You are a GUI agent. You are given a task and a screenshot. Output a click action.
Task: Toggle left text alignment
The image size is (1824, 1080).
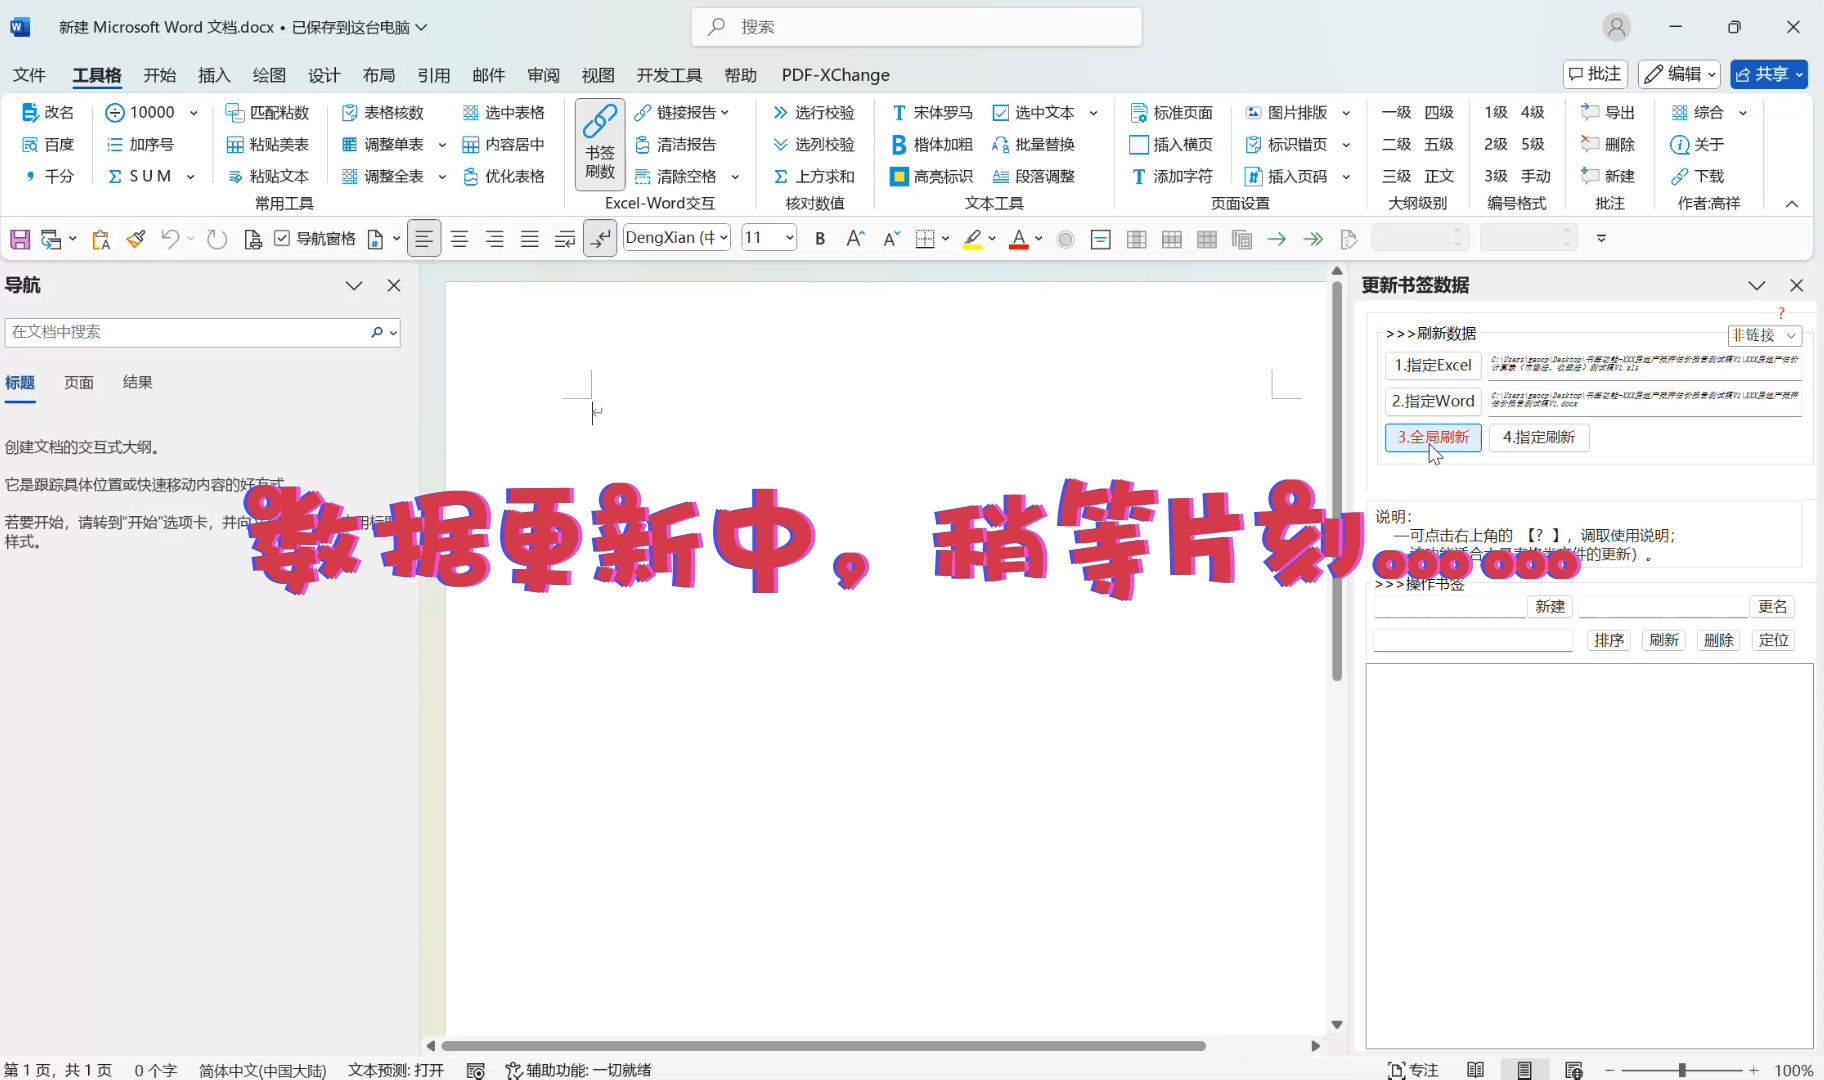424,239
